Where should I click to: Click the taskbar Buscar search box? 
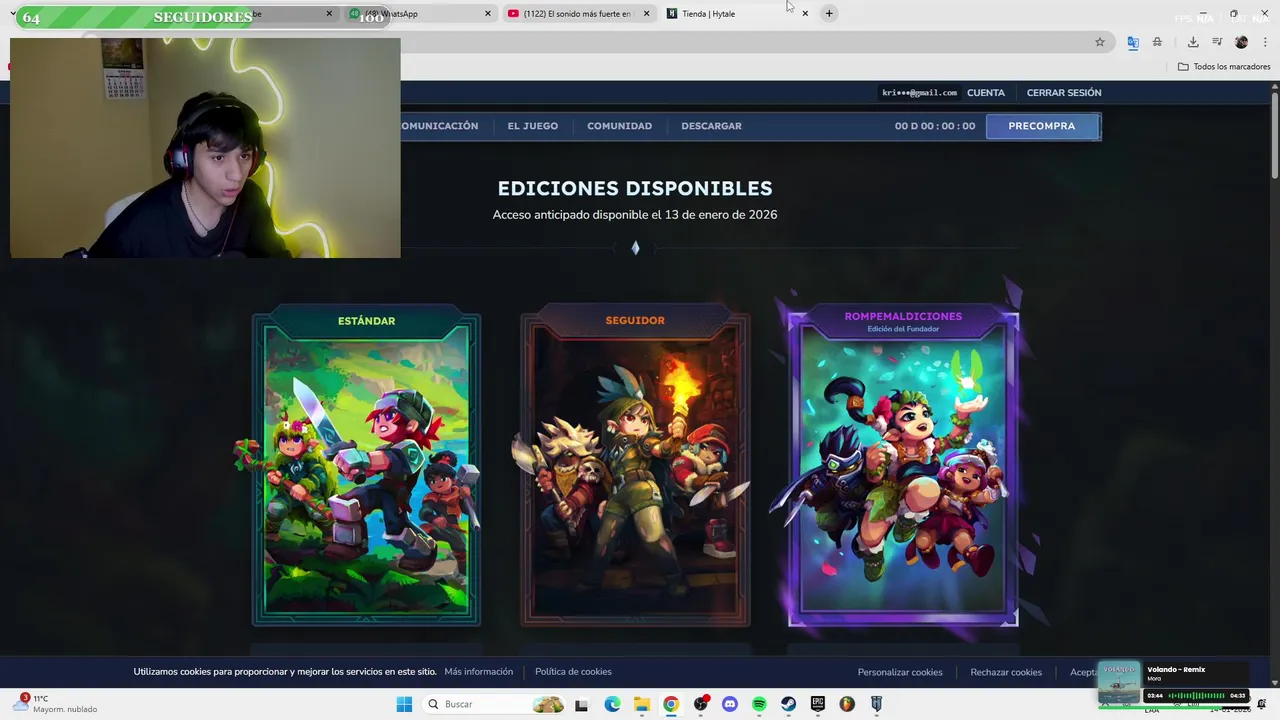494,704
